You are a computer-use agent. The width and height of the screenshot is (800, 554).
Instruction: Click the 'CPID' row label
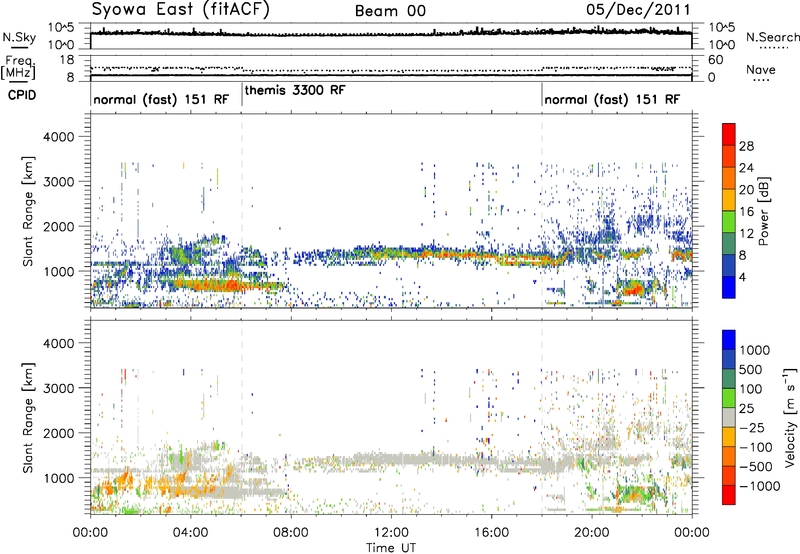pos(22,95)
